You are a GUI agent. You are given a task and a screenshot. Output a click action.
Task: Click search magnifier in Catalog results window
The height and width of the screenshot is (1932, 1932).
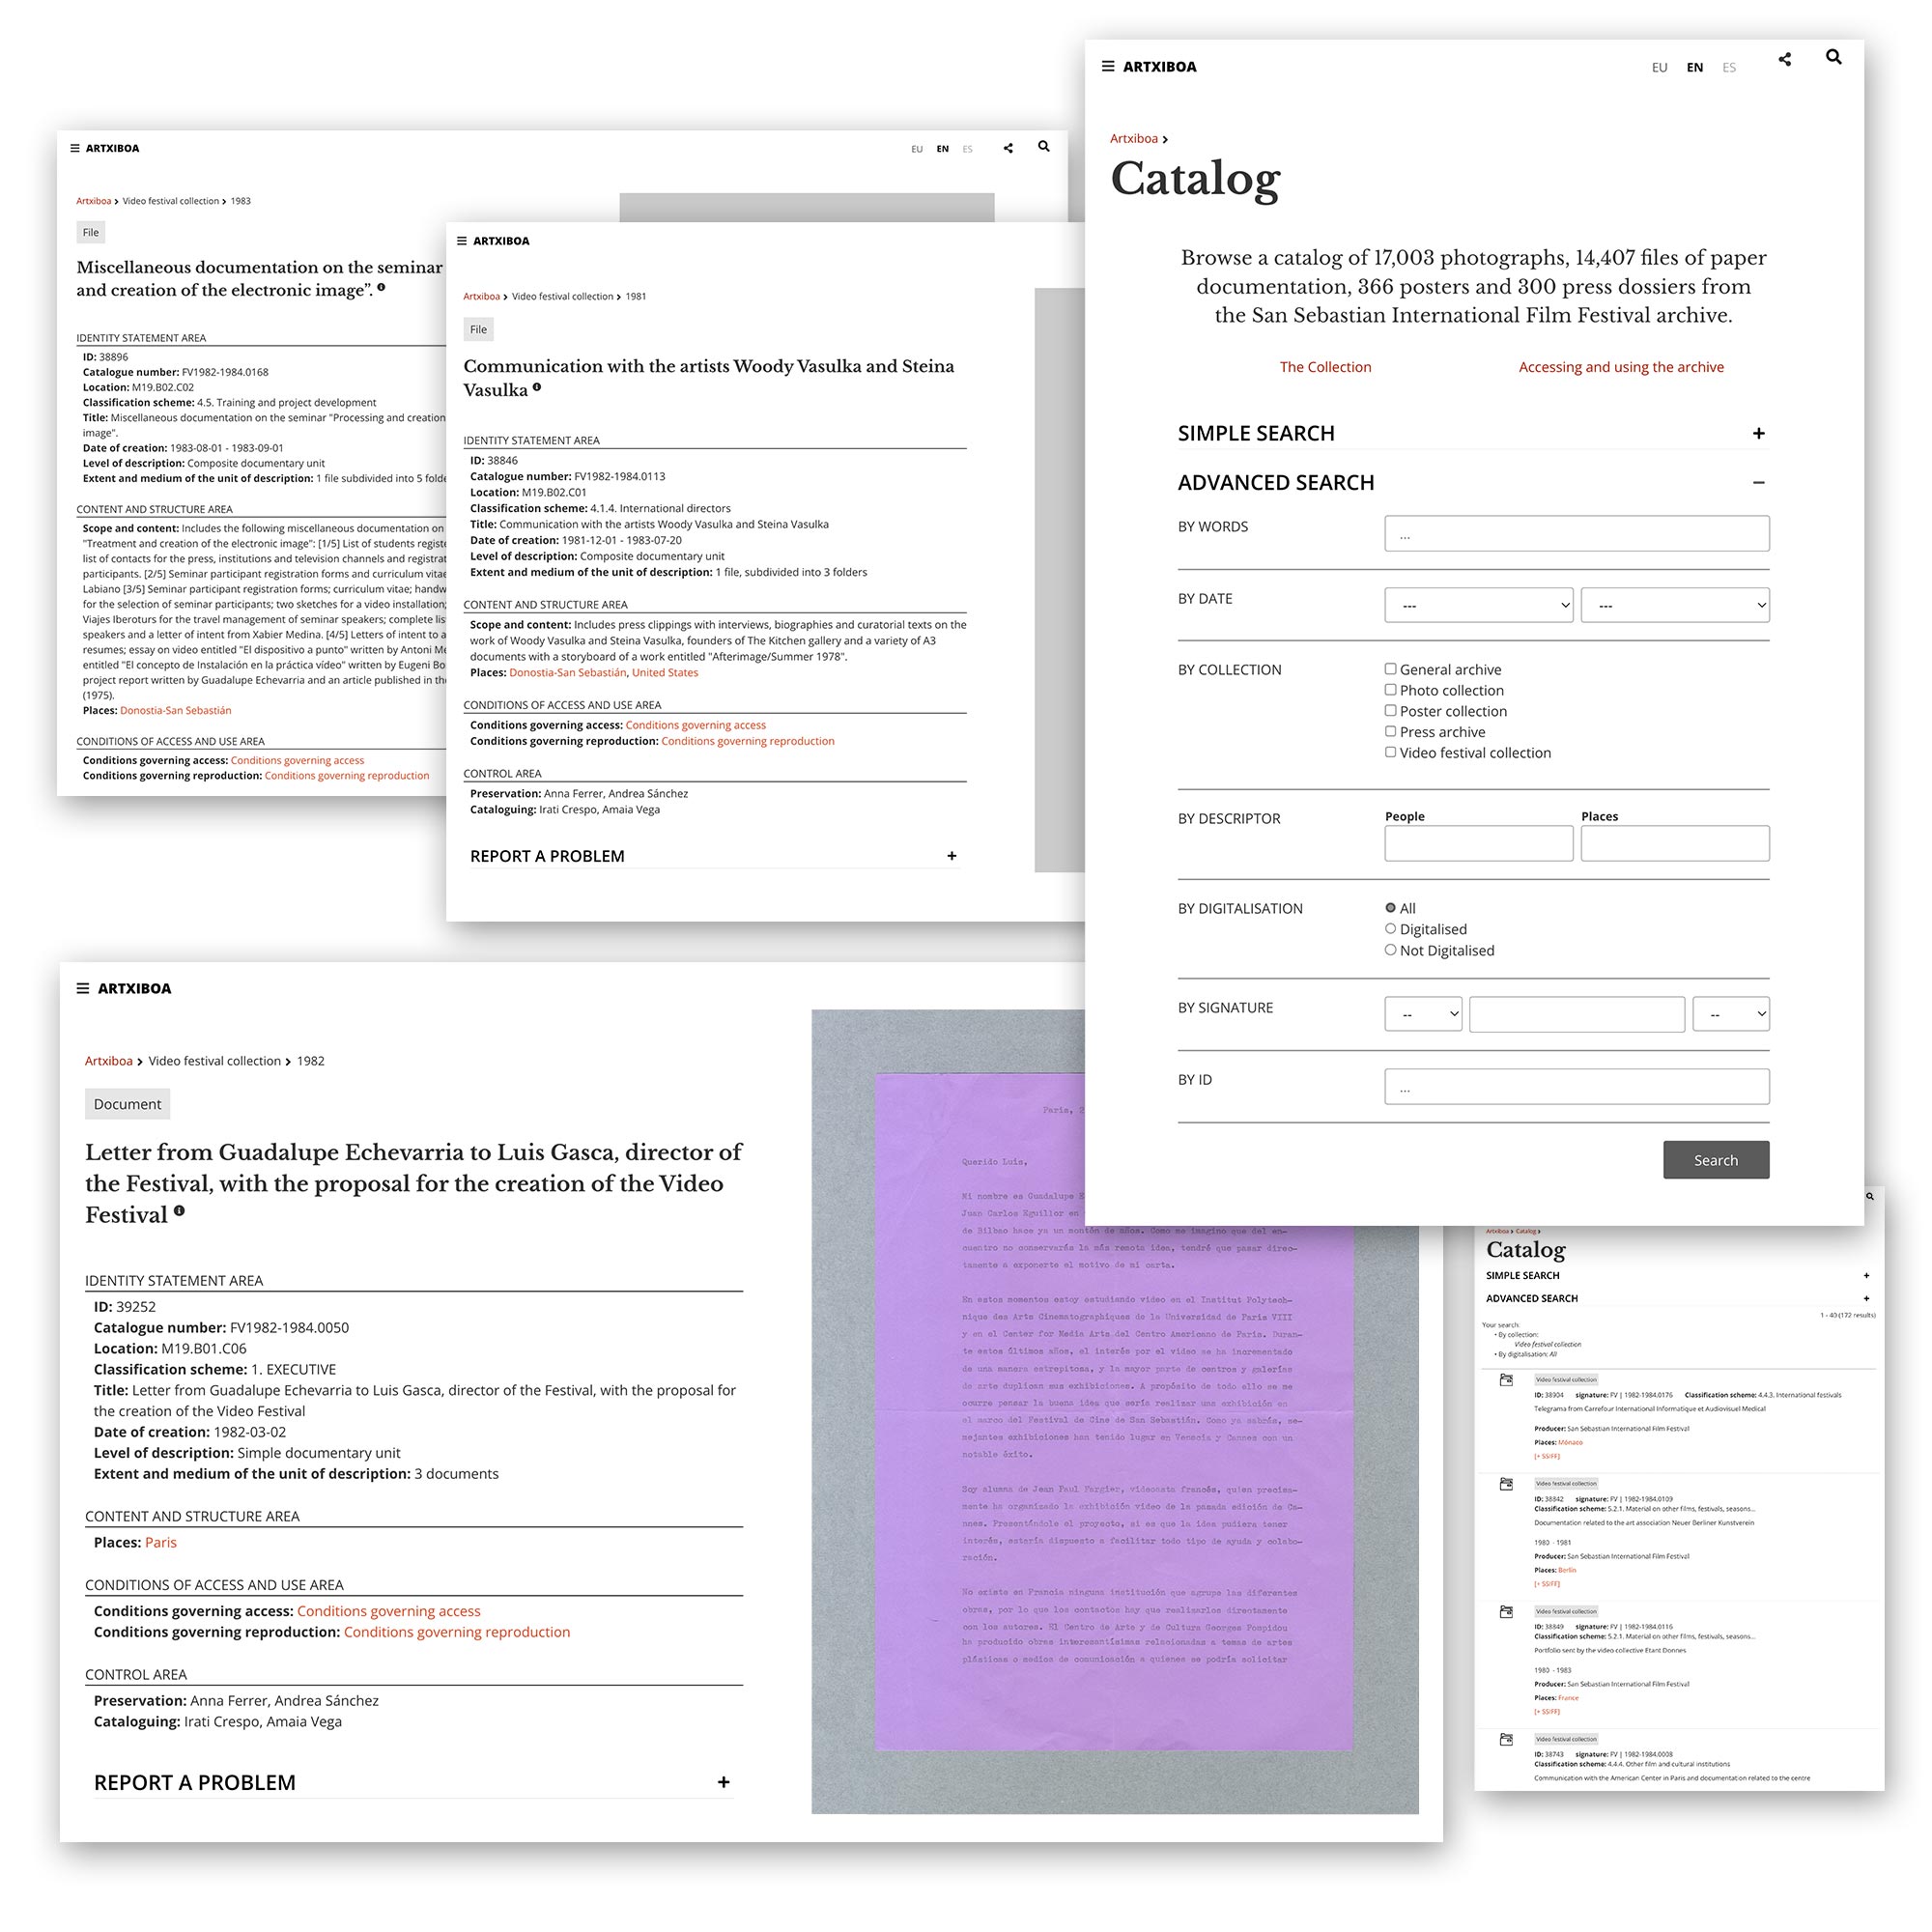1870,1196
